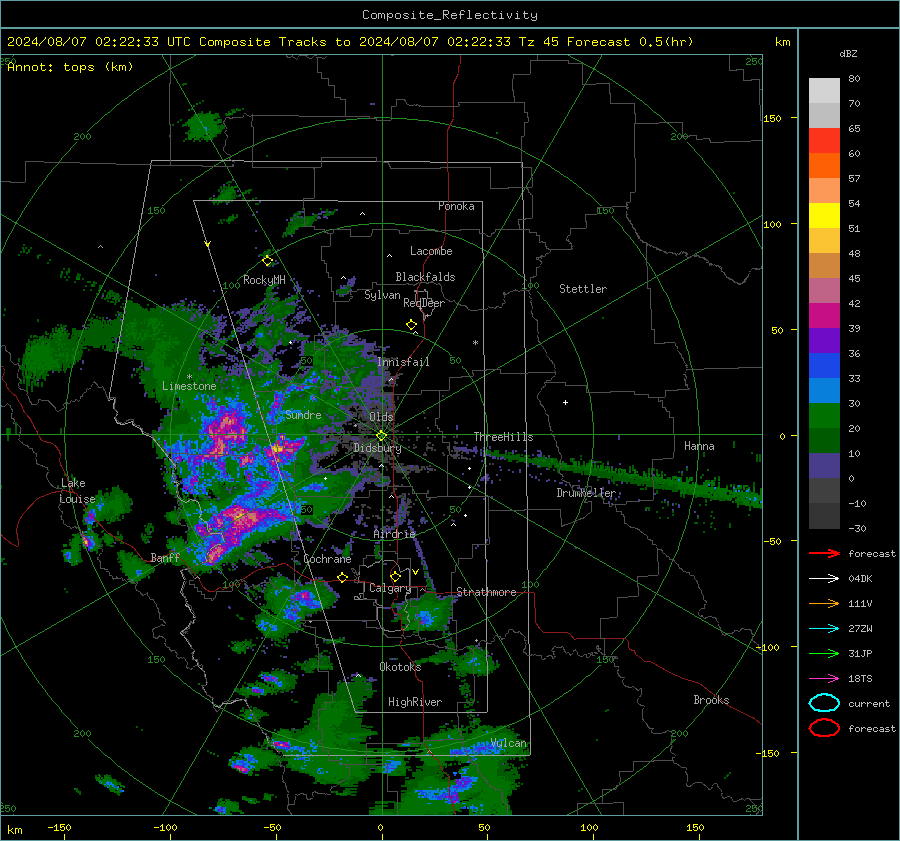
Task: Pick the orange 57-60 dBZ swatch
Action: pos(824,166)
